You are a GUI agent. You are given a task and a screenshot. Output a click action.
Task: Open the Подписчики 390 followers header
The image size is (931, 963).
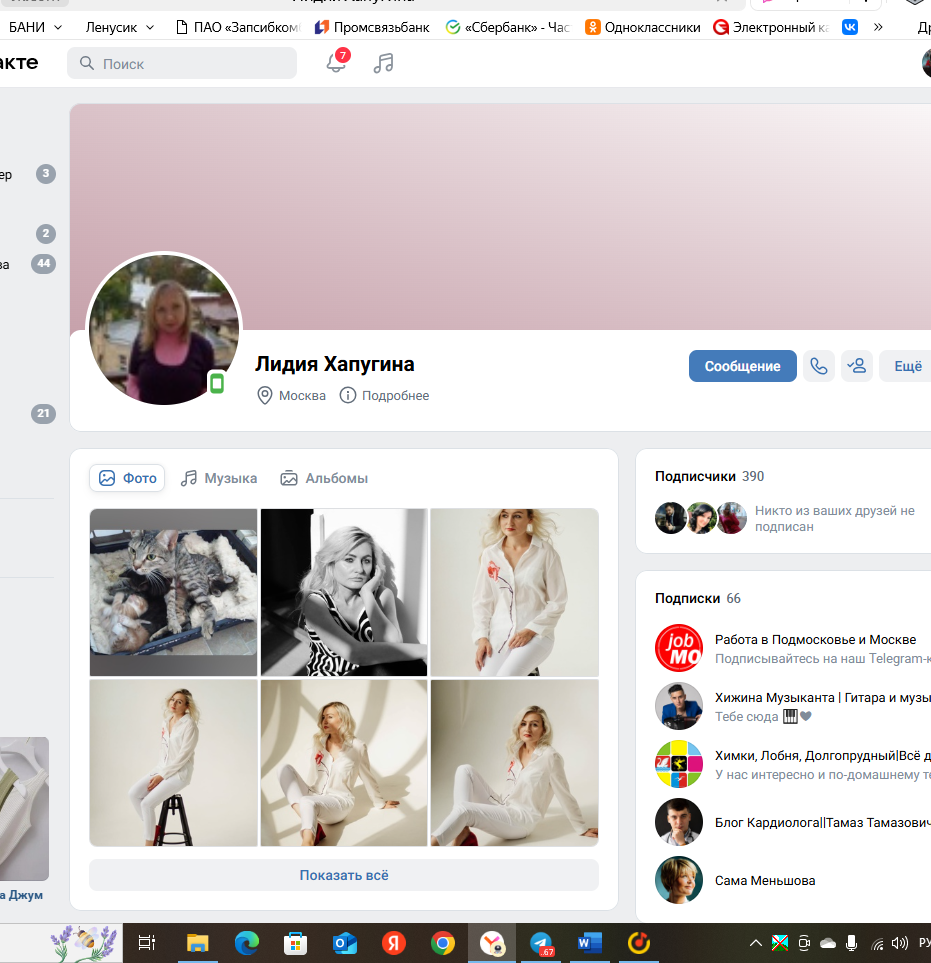click(709, 477)
